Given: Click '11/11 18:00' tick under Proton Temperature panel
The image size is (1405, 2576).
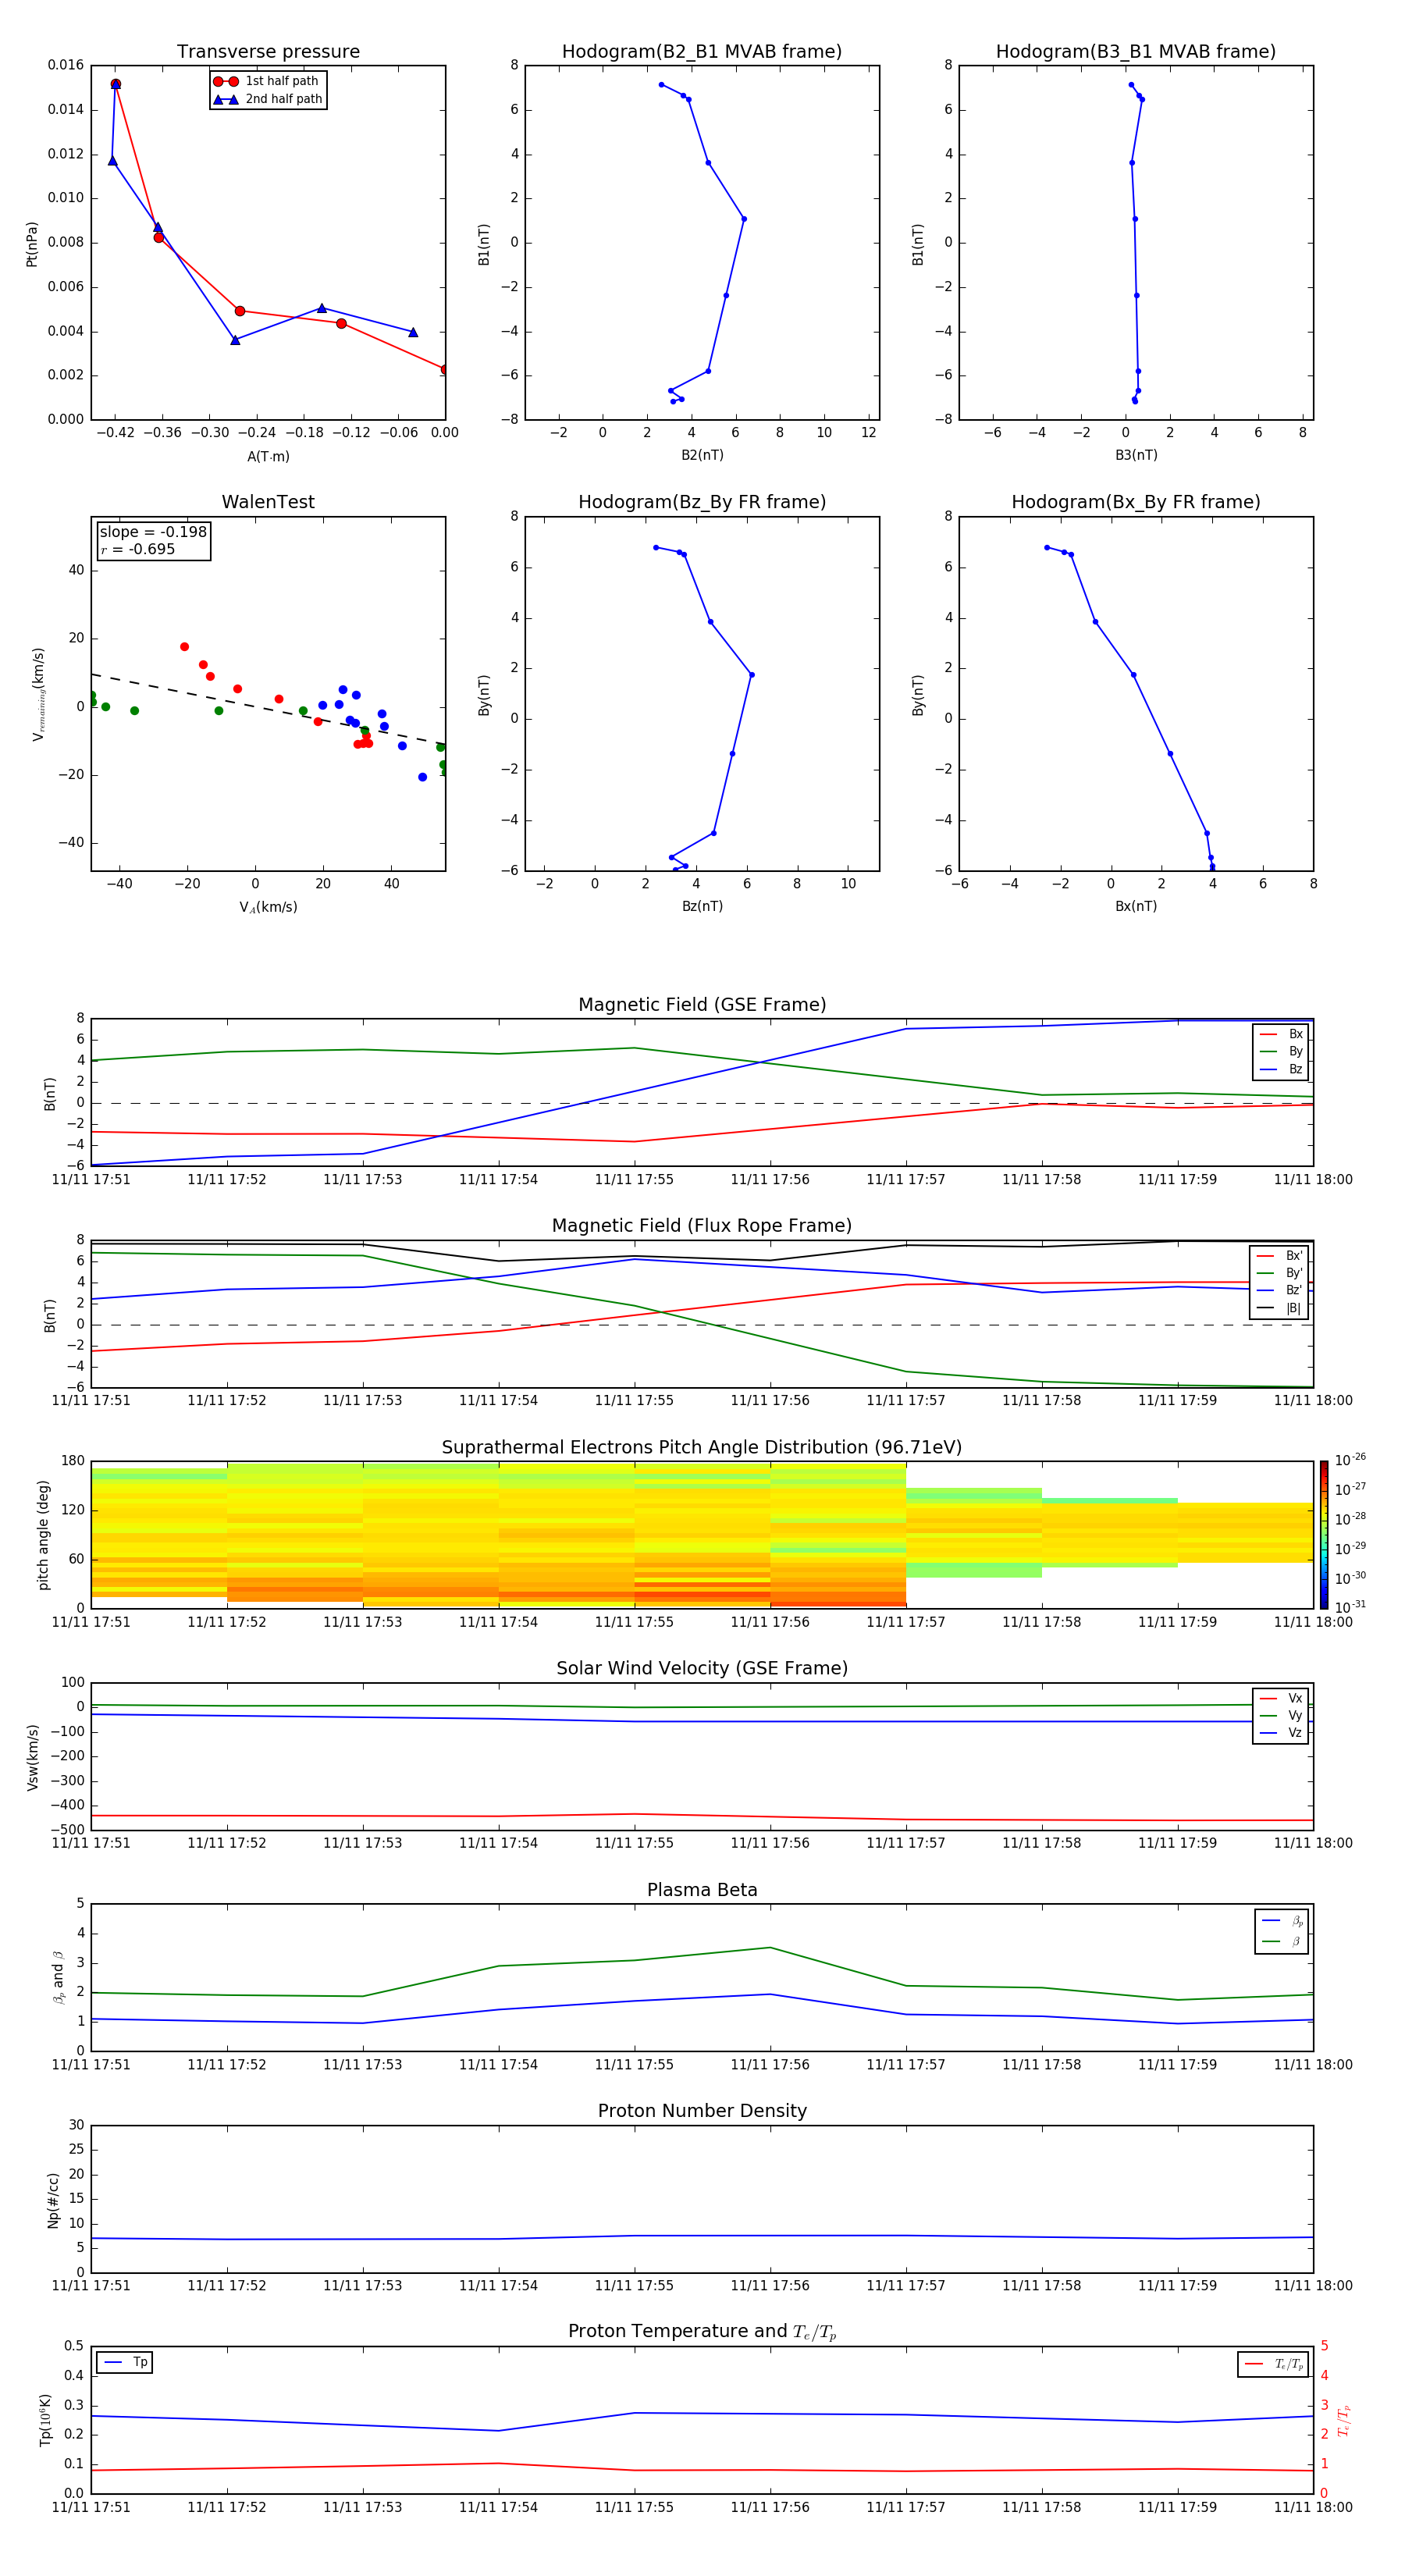Looking at the screenshot, I should 1313,2508.
